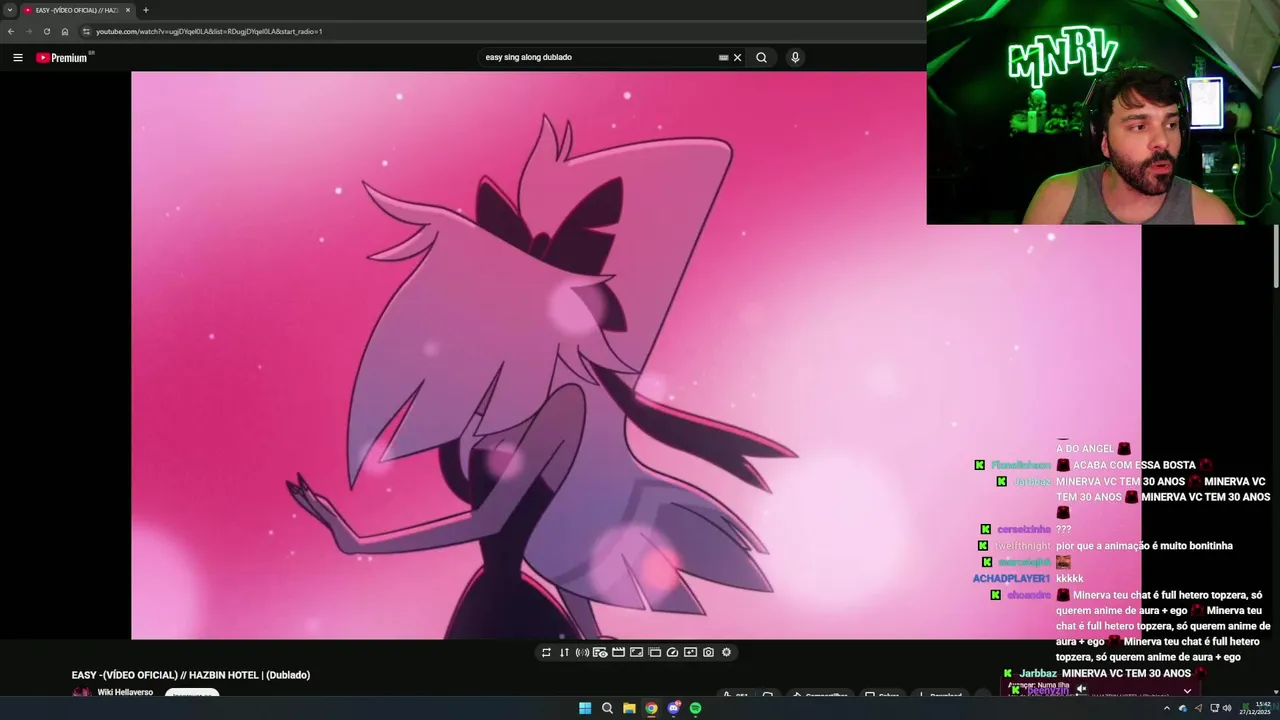Open the virtual keyboard in search box
The image size is (1280, 720).
tap(723, 57)
